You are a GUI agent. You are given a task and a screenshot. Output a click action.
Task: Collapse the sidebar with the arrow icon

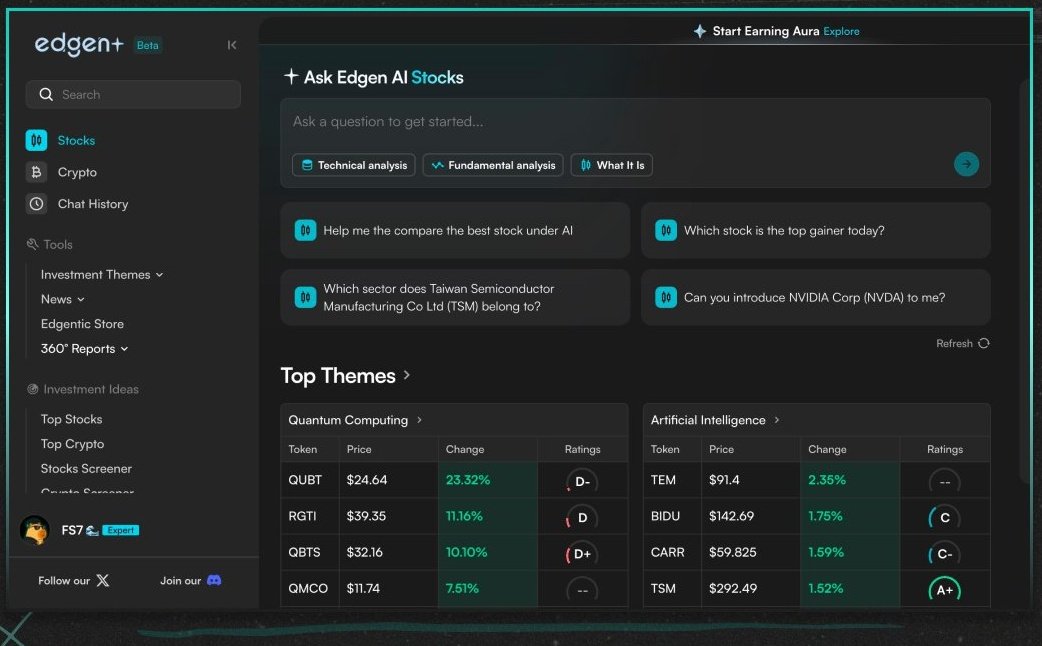pos(232,45)
